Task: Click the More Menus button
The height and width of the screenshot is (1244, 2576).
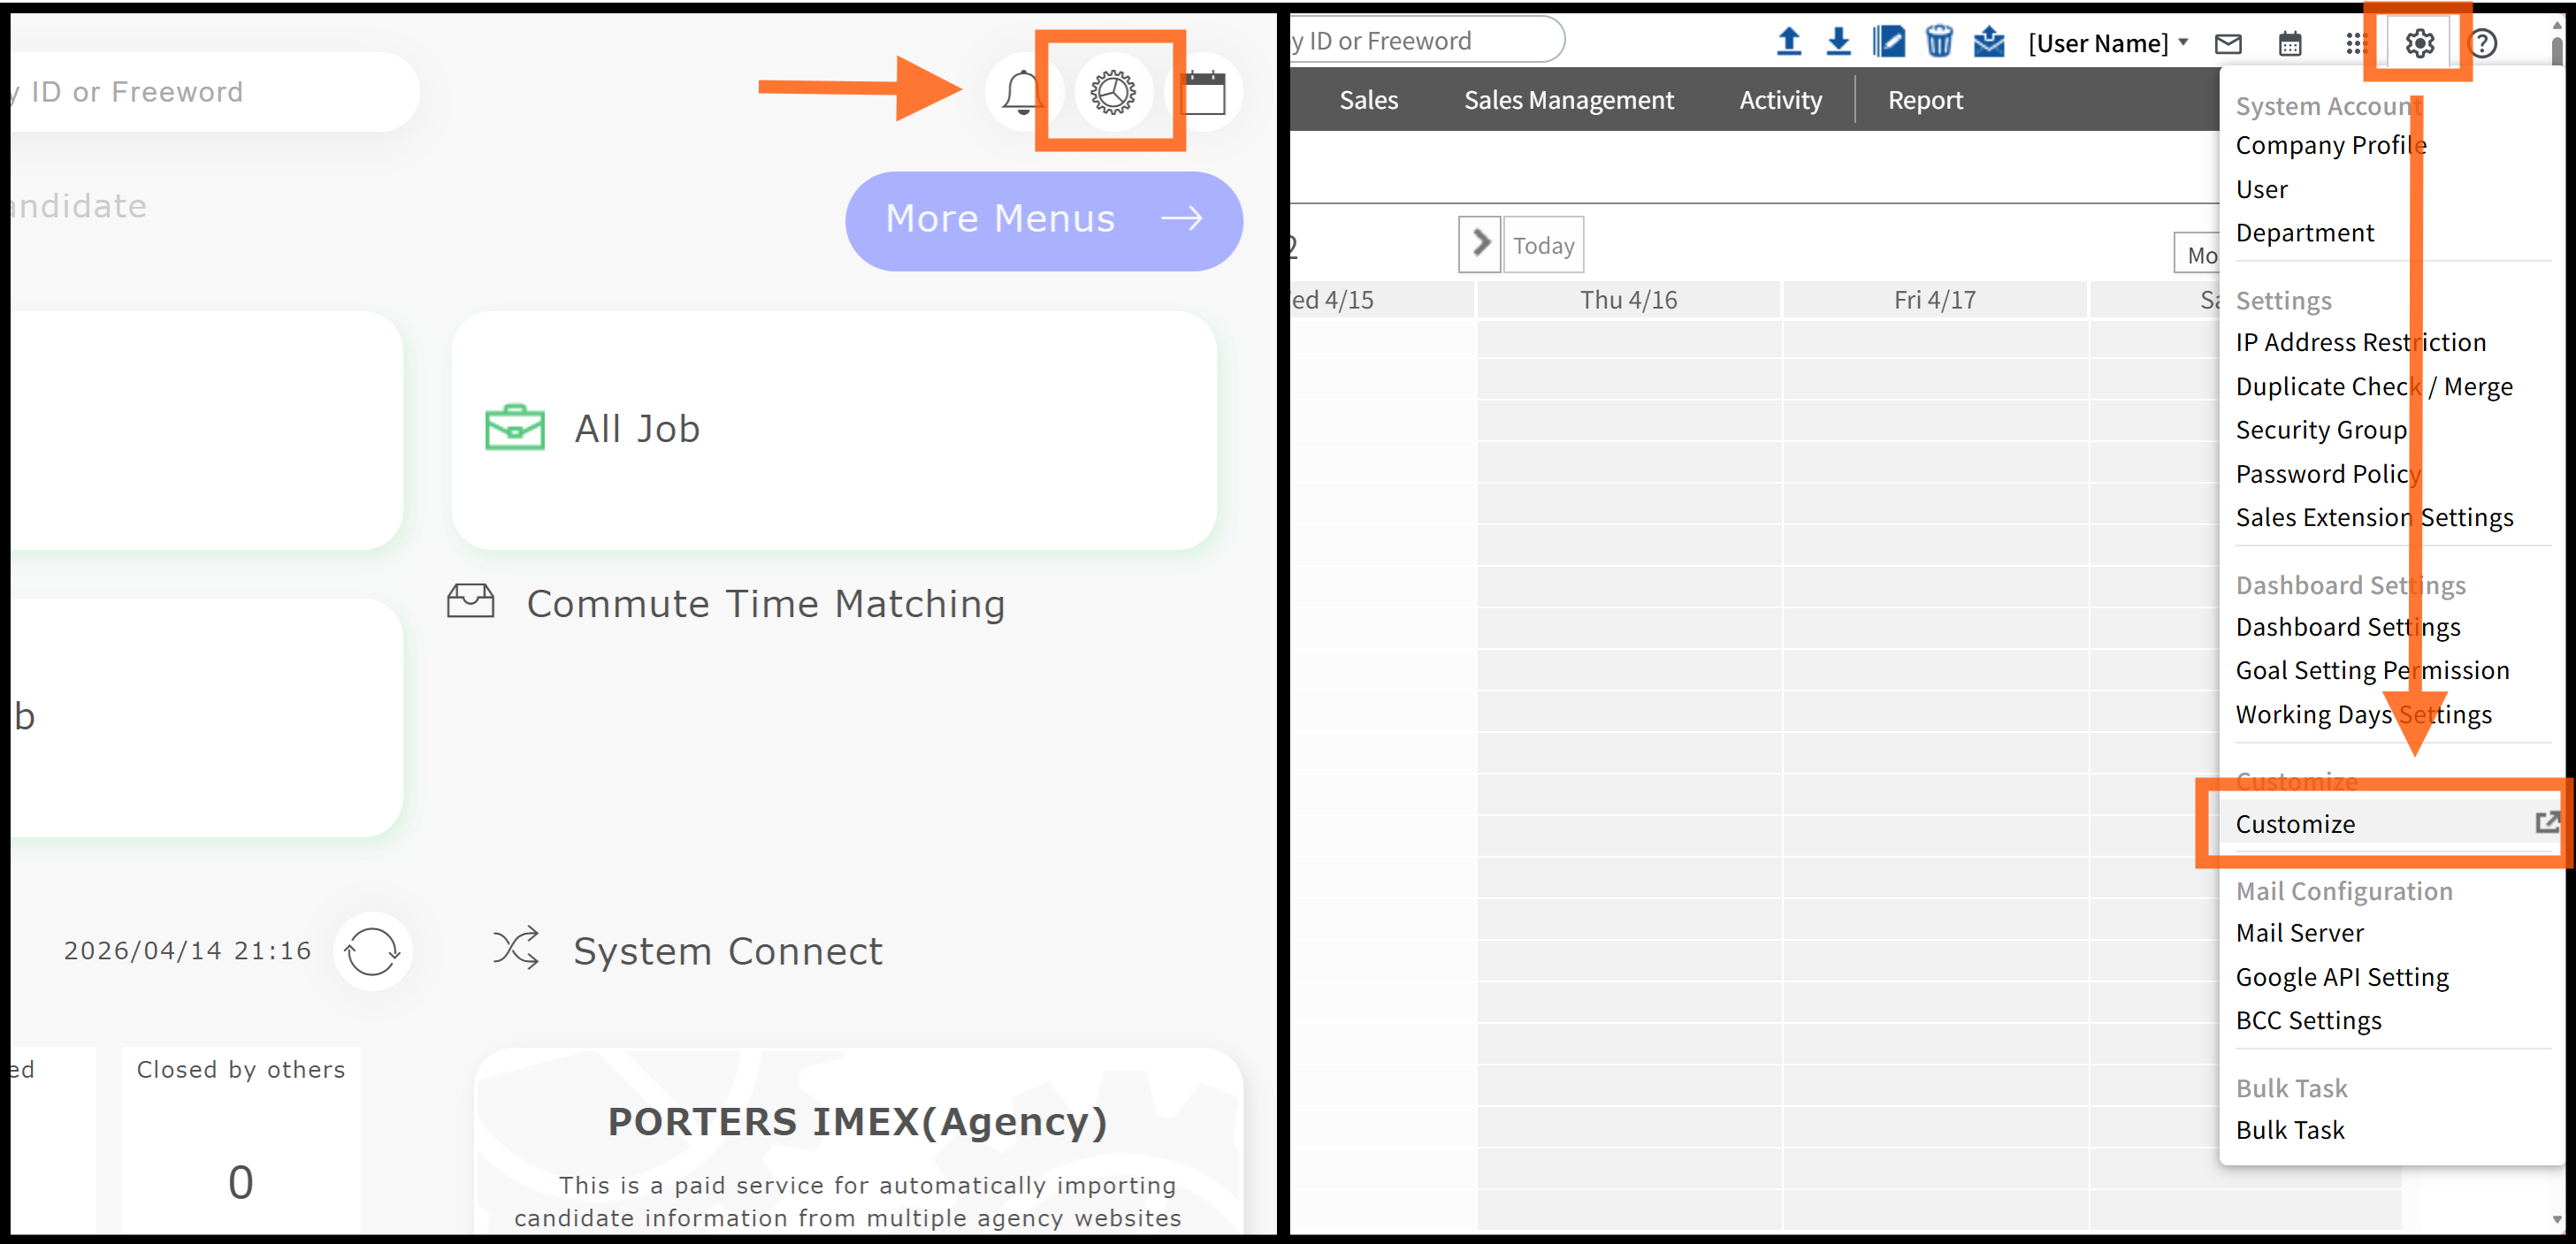Action: click(1043, 220)
